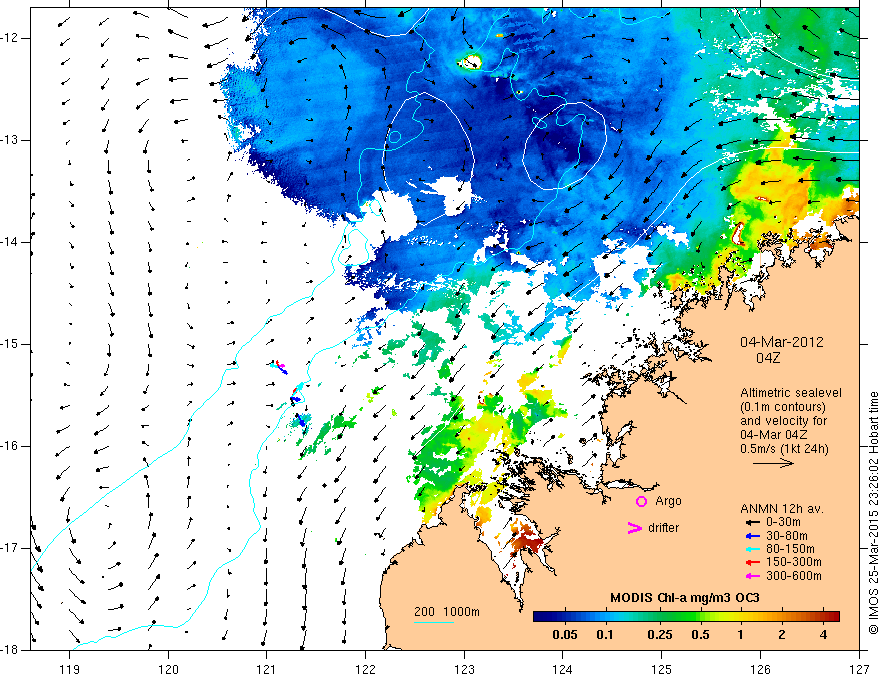Click the IMOS copyright timestamp text
Viewport: 880px width, 680px height.
pyautogui.click(x=873, y=513)
